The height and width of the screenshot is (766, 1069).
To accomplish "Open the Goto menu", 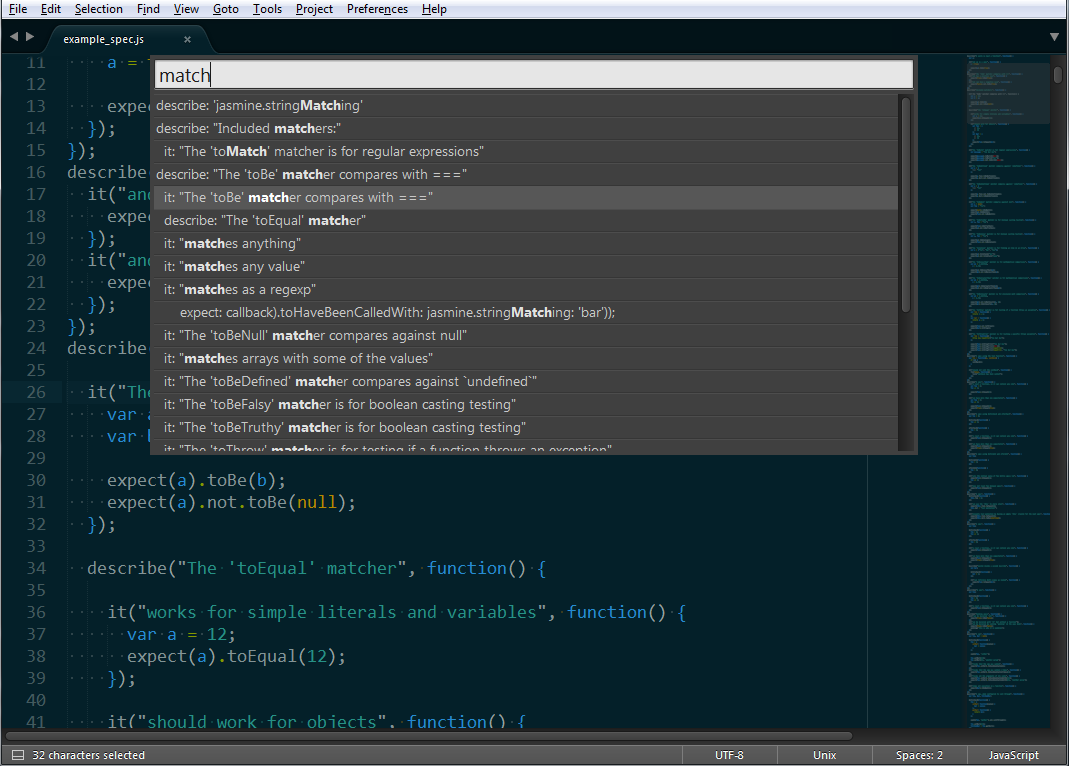I will 226,9.
